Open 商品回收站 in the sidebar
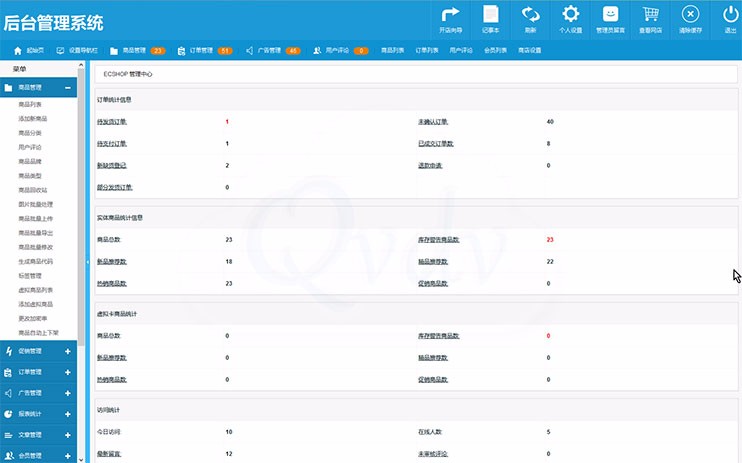Viewport: 742px width, 463px height. coord(33,190)
